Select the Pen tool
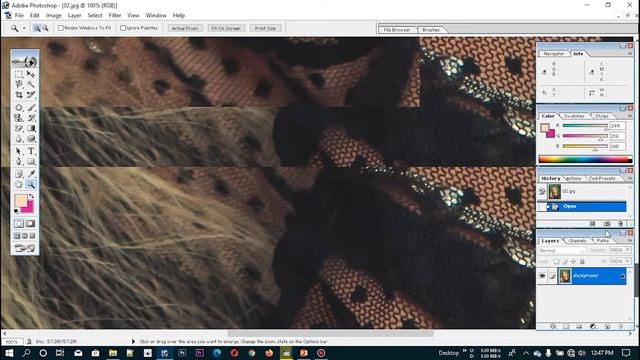Screen dimensions: 640x360 [x=19, y=162]
